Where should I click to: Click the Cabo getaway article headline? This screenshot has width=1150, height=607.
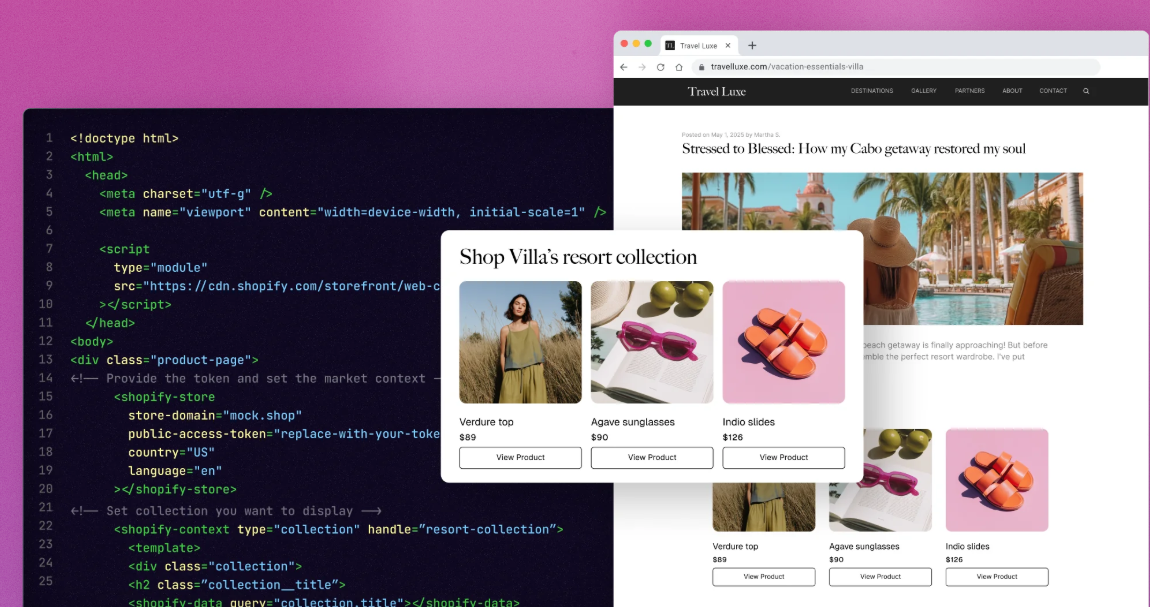coord(854,149)
